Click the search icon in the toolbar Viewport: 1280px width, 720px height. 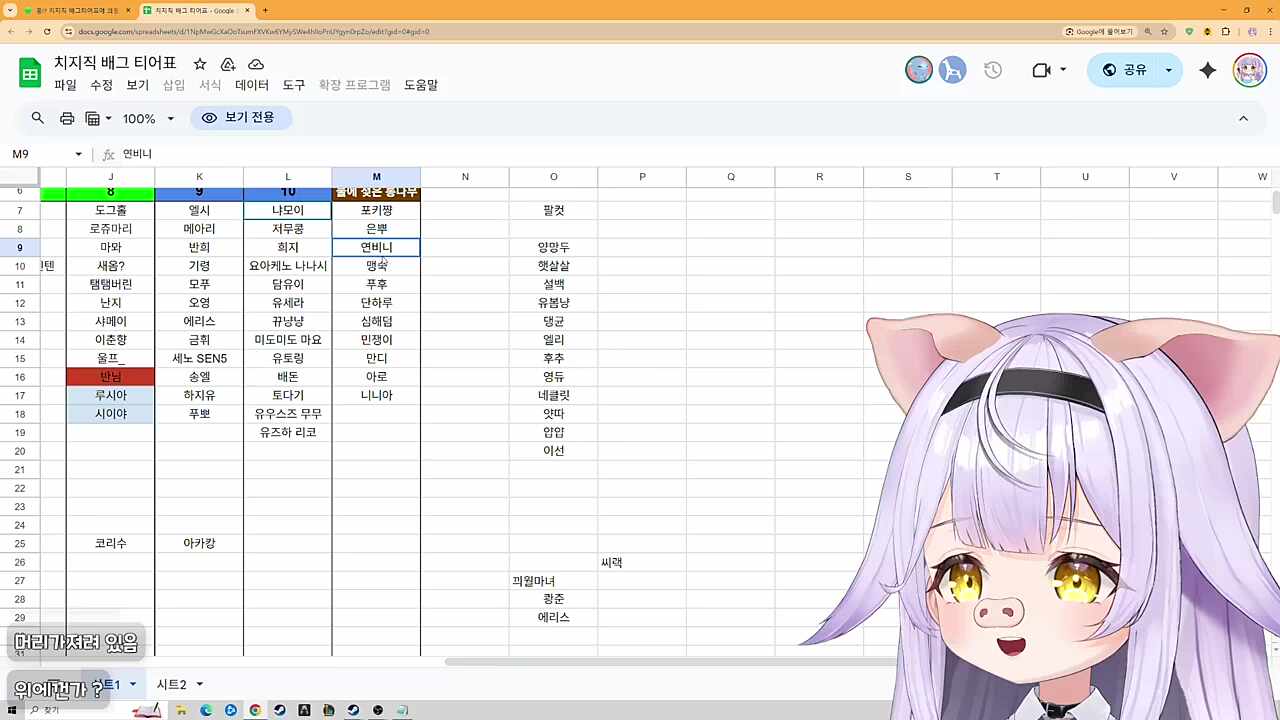click(x=37, y=118)
